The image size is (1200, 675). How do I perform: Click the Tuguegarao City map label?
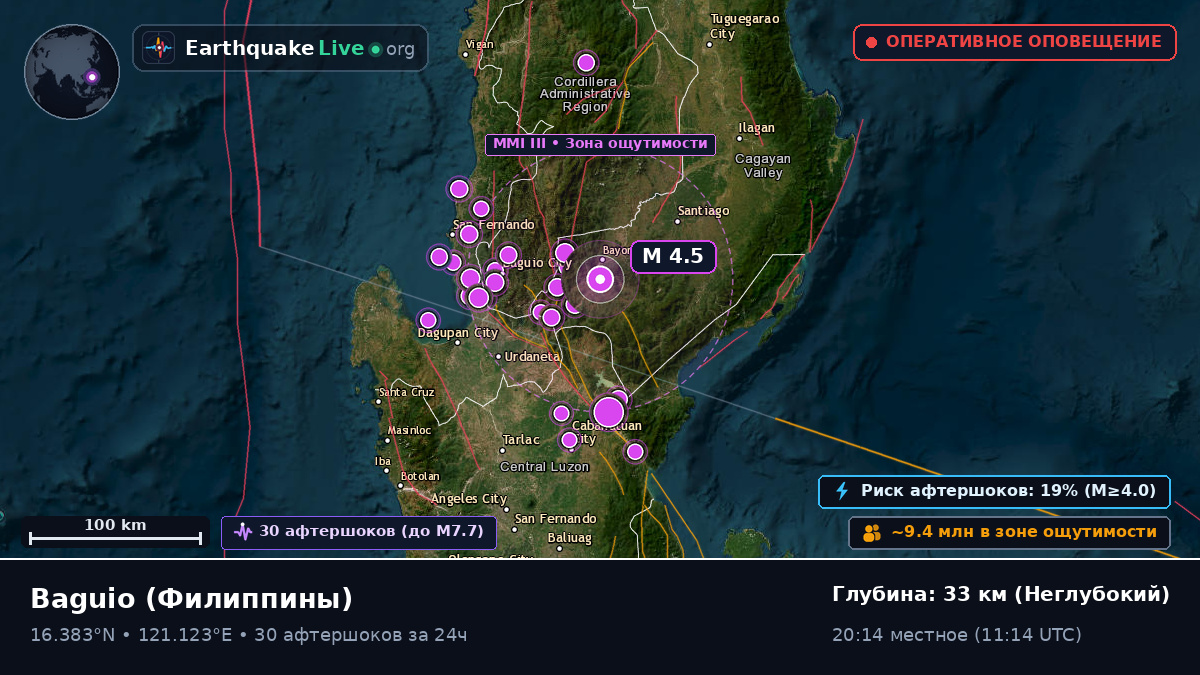(744, 26)
